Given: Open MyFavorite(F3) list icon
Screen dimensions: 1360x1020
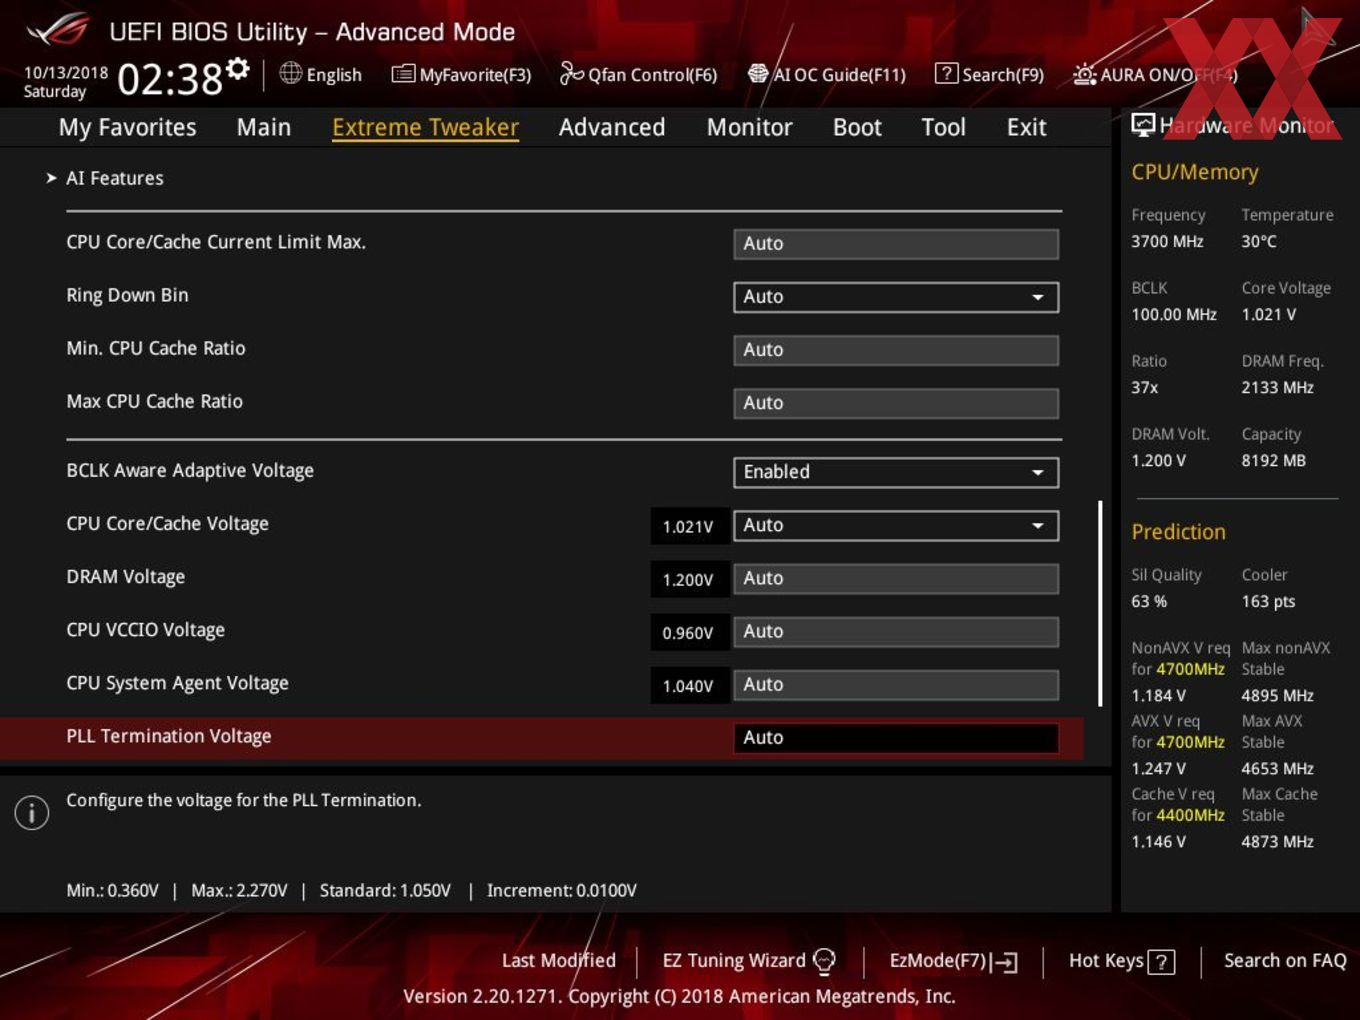Looking at the screenshot, I should point(403,74).
